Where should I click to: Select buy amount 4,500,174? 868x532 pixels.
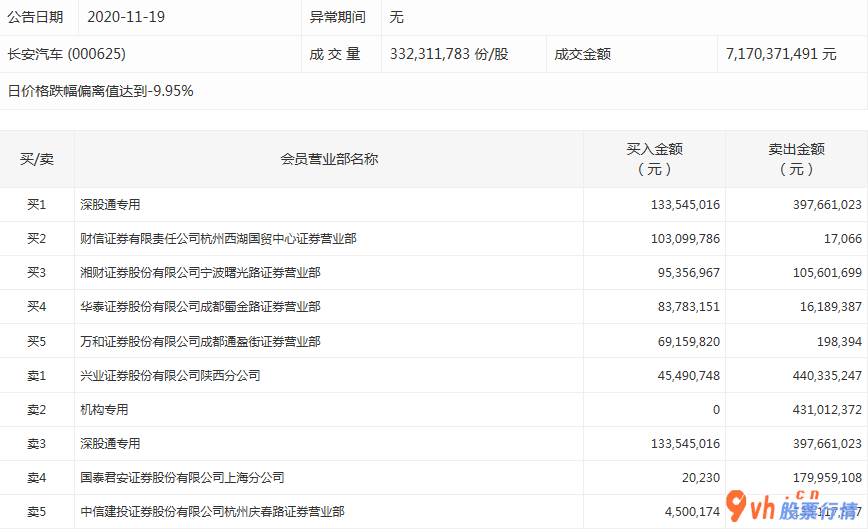(x=693, y=512)
